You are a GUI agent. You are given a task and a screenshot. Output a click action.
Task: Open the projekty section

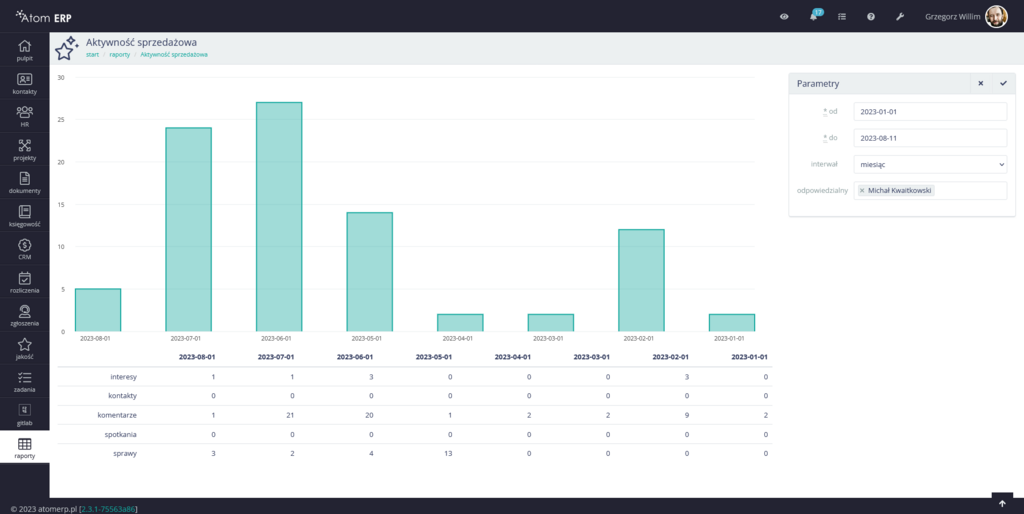[24, 149]
